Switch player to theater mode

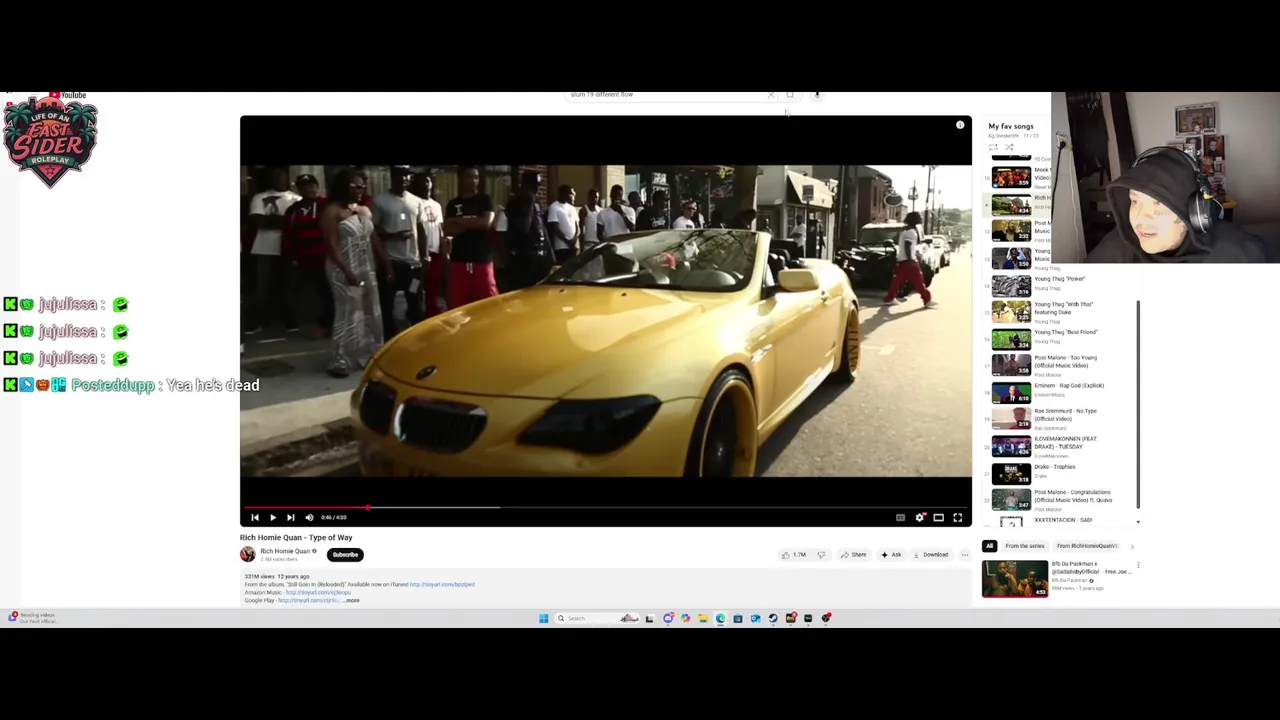(939, 517)
